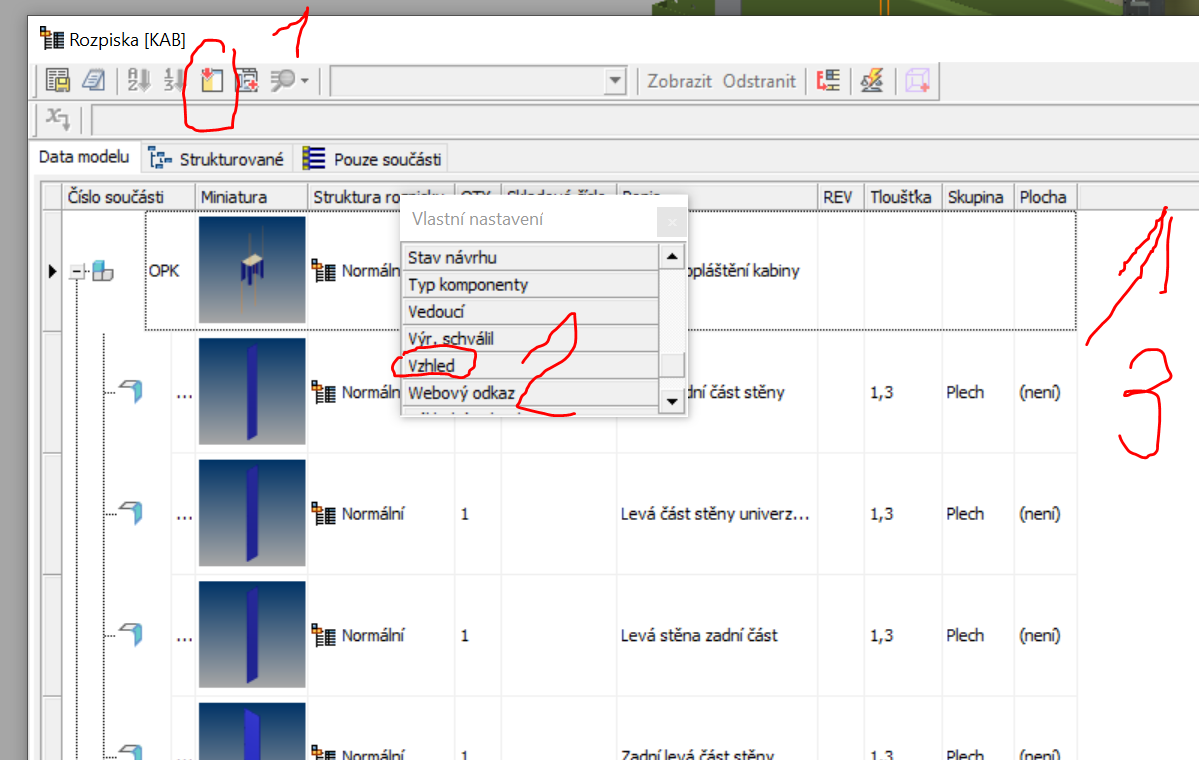Click the row selector arrow for OPK

[52, 271]
